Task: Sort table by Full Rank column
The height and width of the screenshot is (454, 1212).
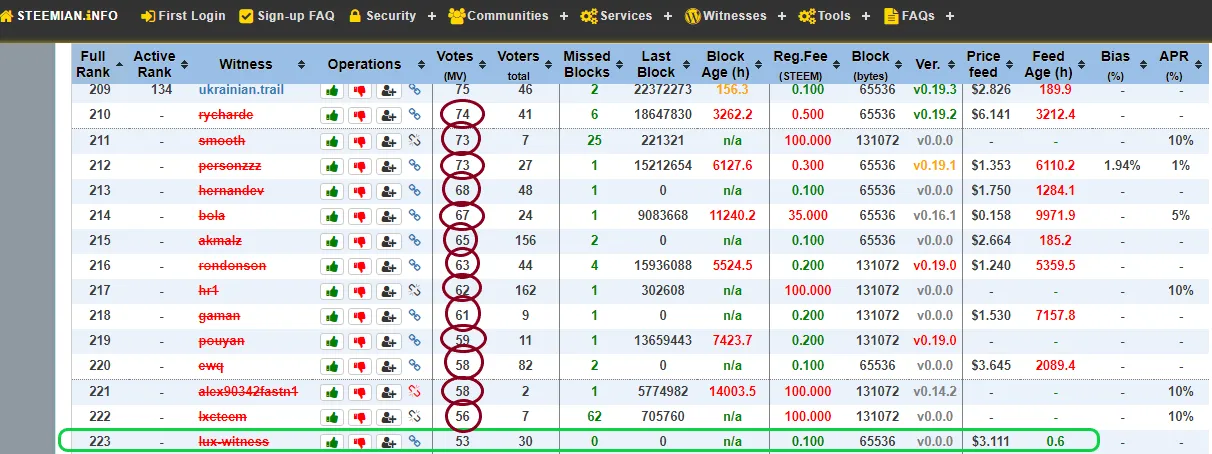Action: [x=98, y=64]
